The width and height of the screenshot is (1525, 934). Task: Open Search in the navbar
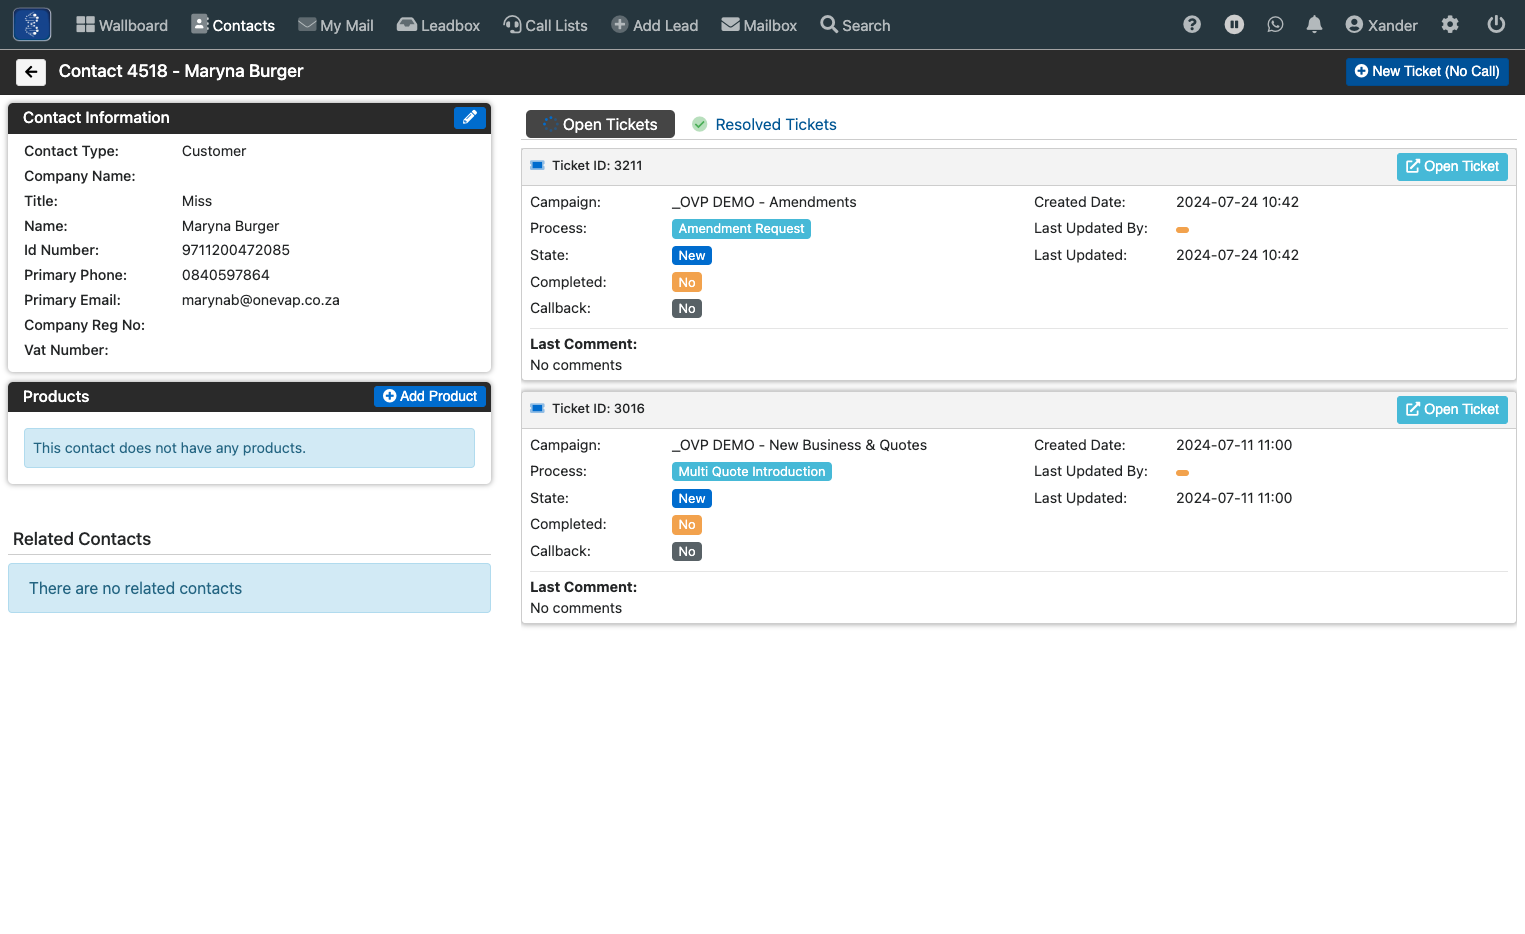855,25
